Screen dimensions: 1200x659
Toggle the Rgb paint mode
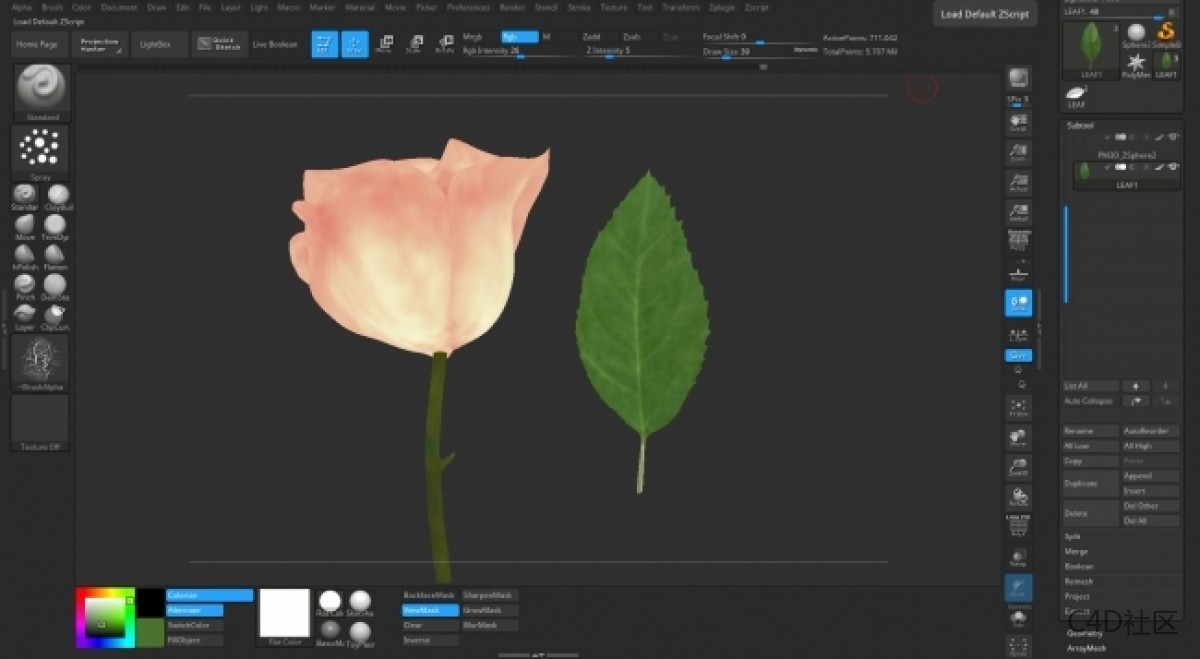pyautogui.click(x=519, y=37)
